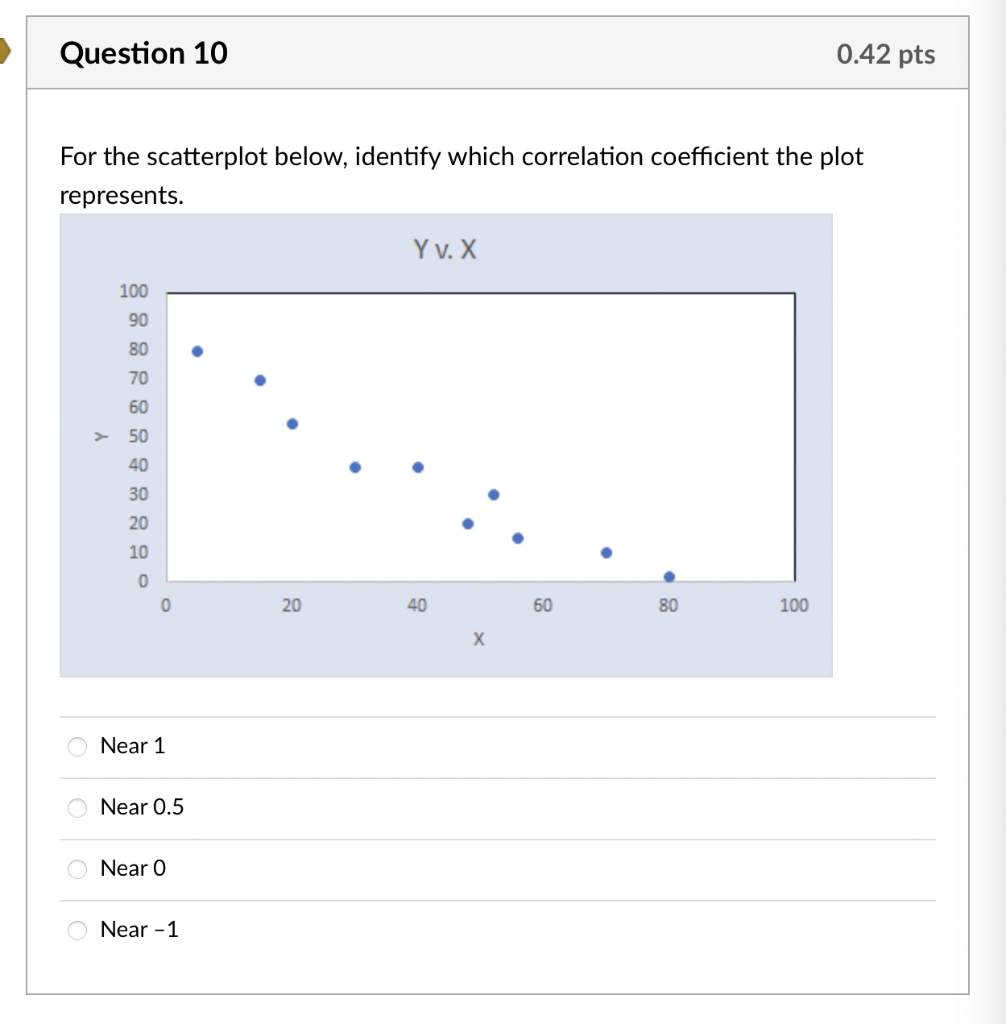
Task: Click the gold flag marker beside Question 10
Action: pos(5,51)
